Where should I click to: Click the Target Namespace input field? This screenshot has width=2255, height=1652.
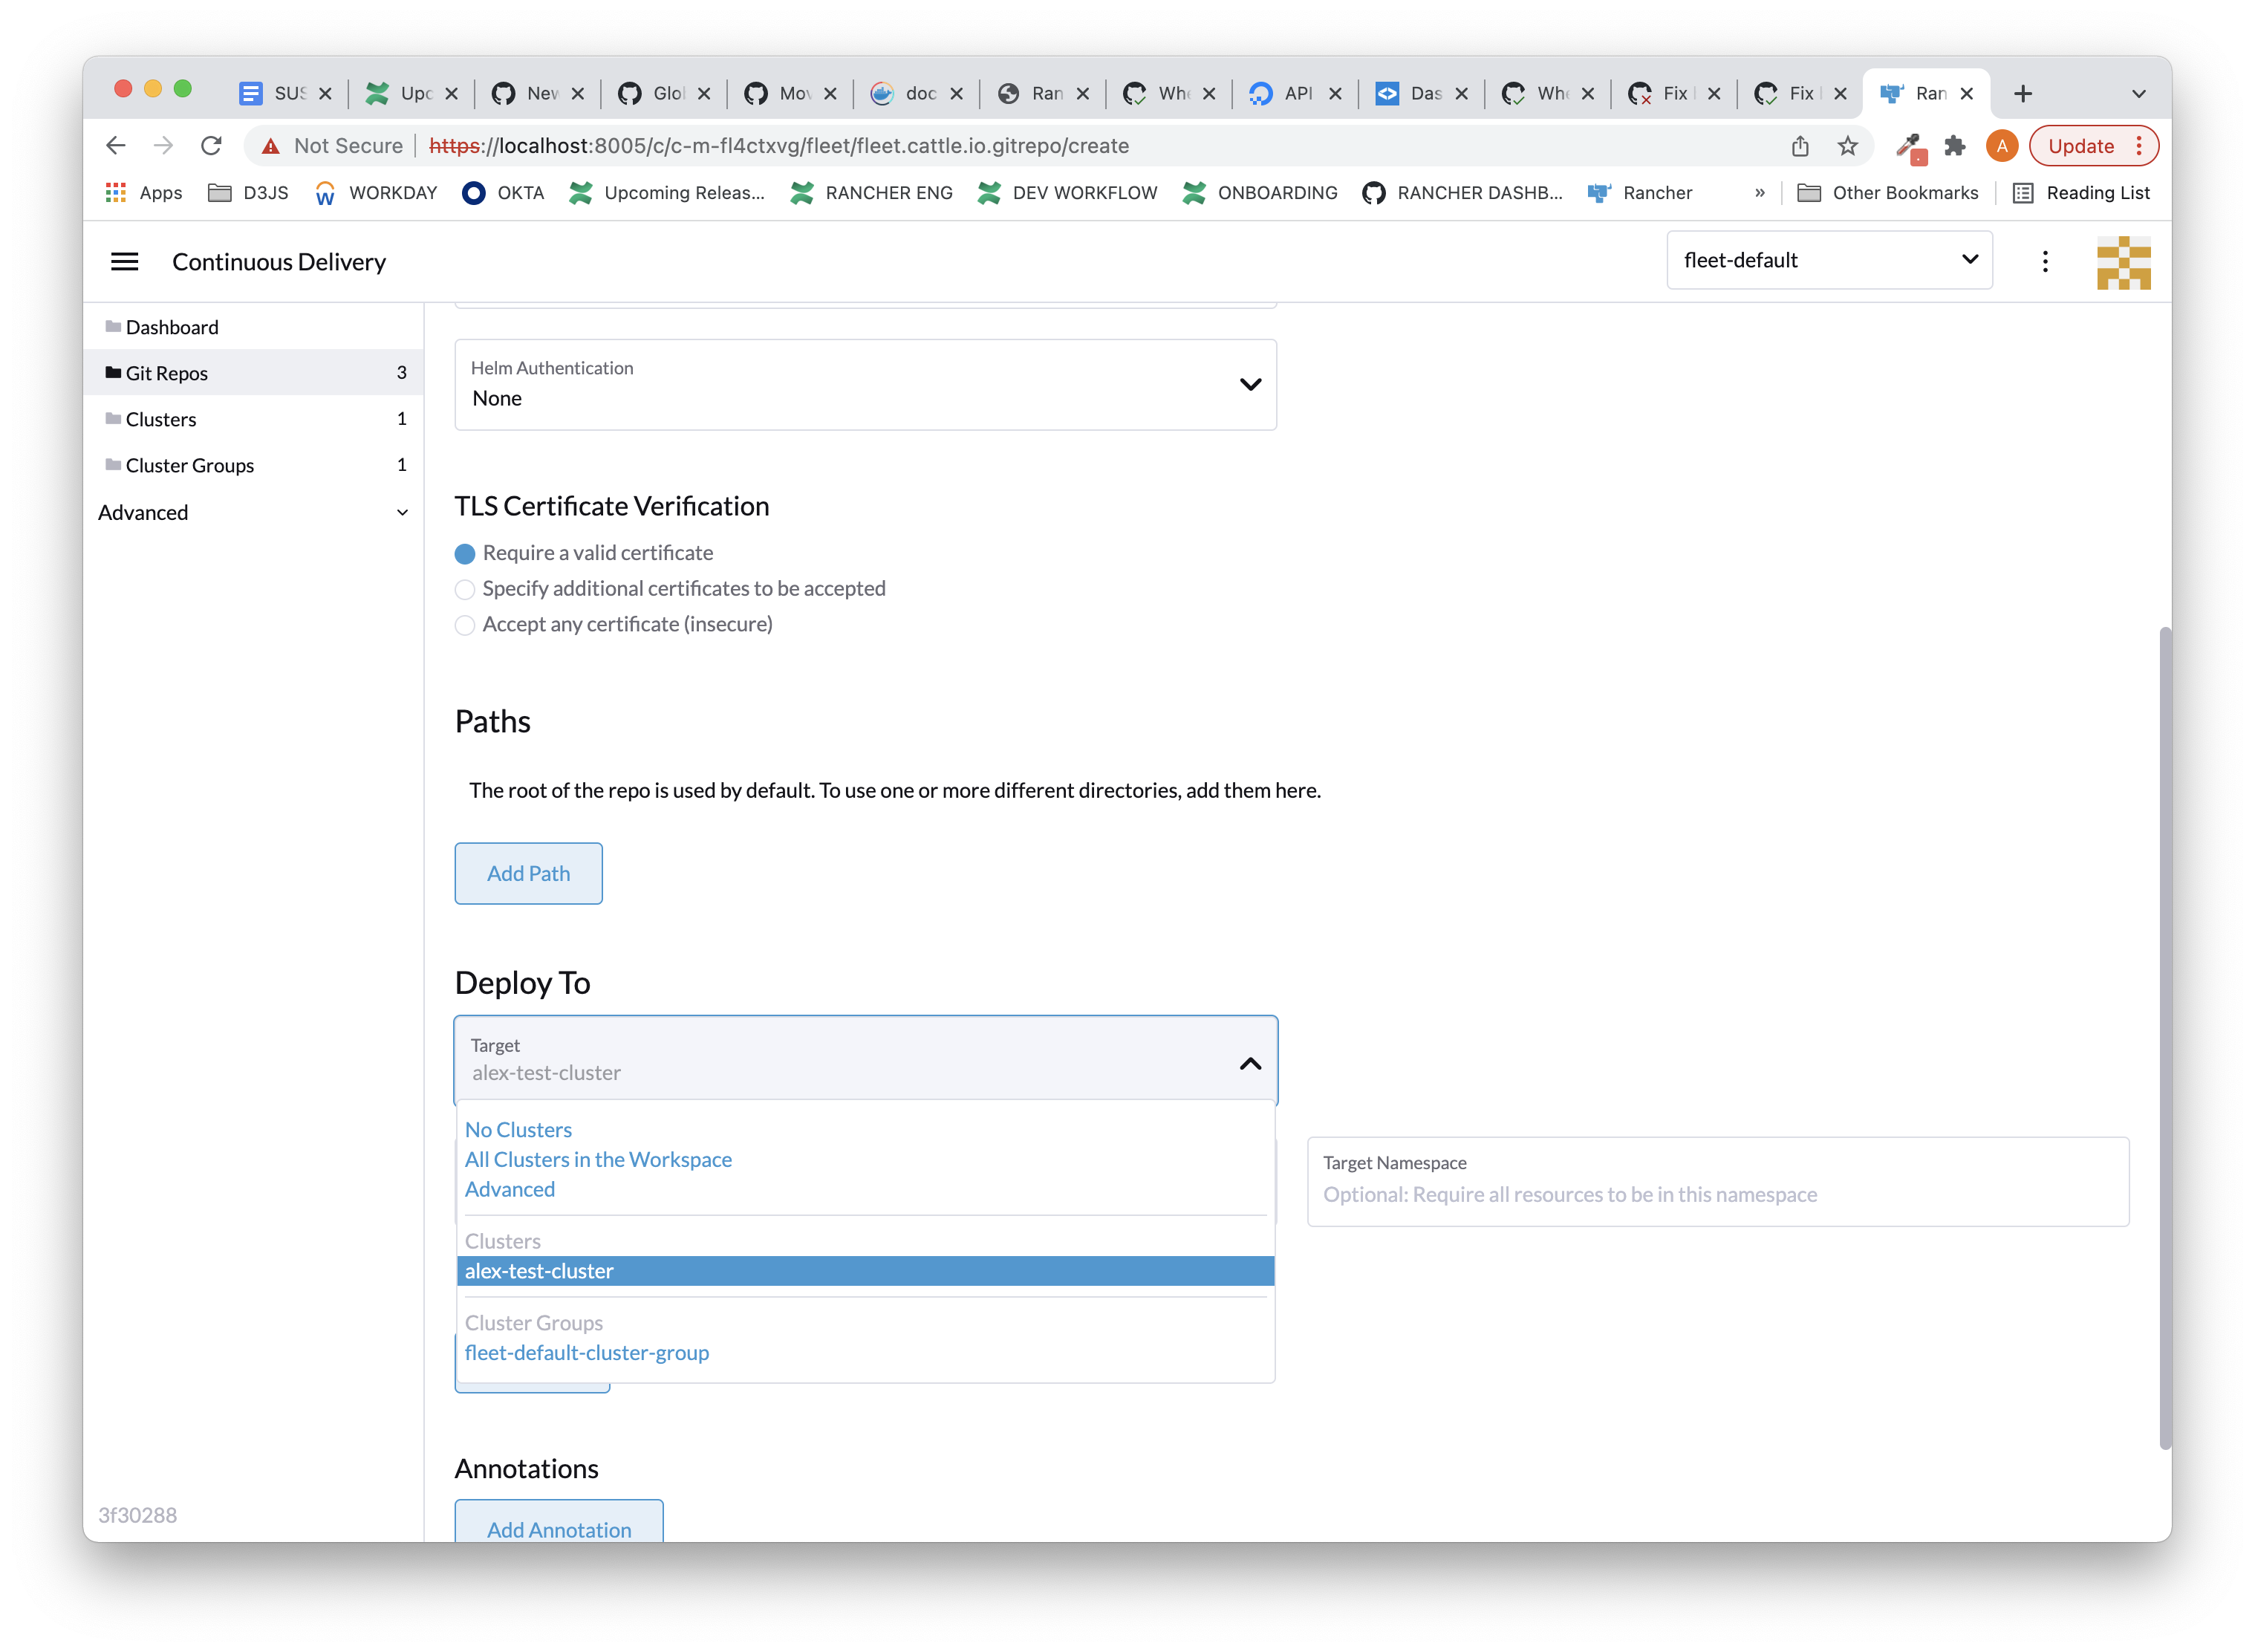pos(1717,1193)
